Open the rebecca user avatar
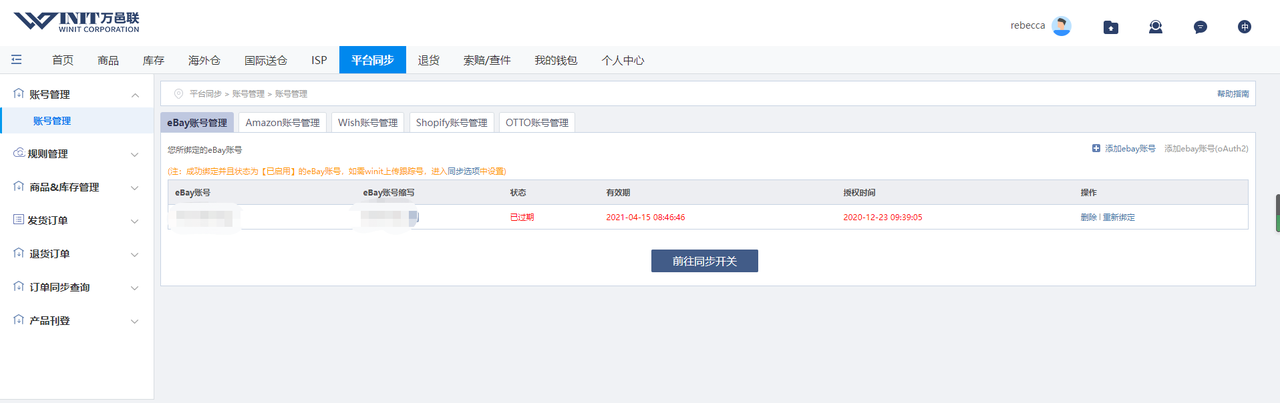1280x403 pixels. (x=1062, y=26)
